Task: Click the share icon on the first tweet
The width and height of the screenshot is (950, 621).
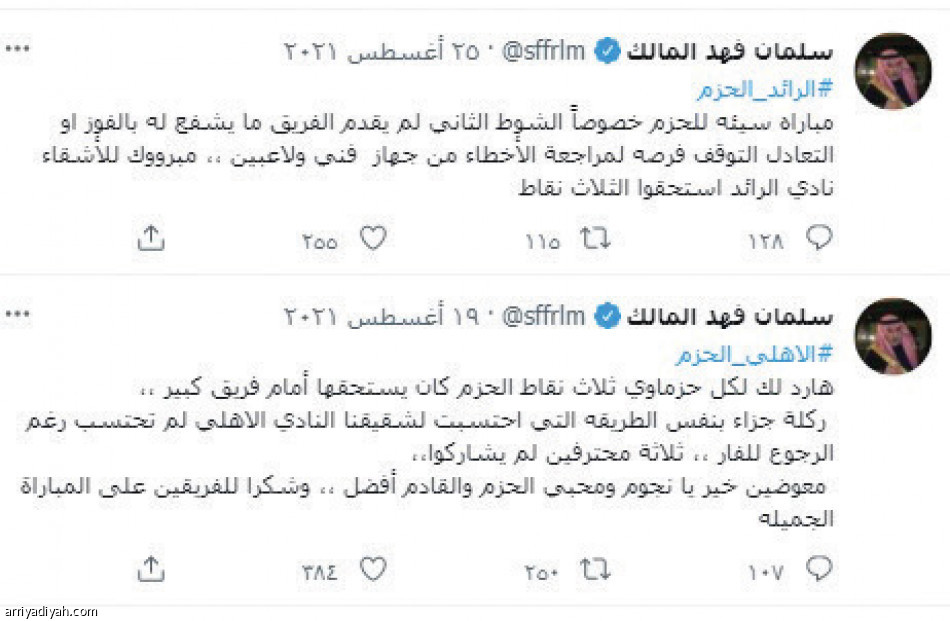Action: pyautogui.click(x=151, y=237)
